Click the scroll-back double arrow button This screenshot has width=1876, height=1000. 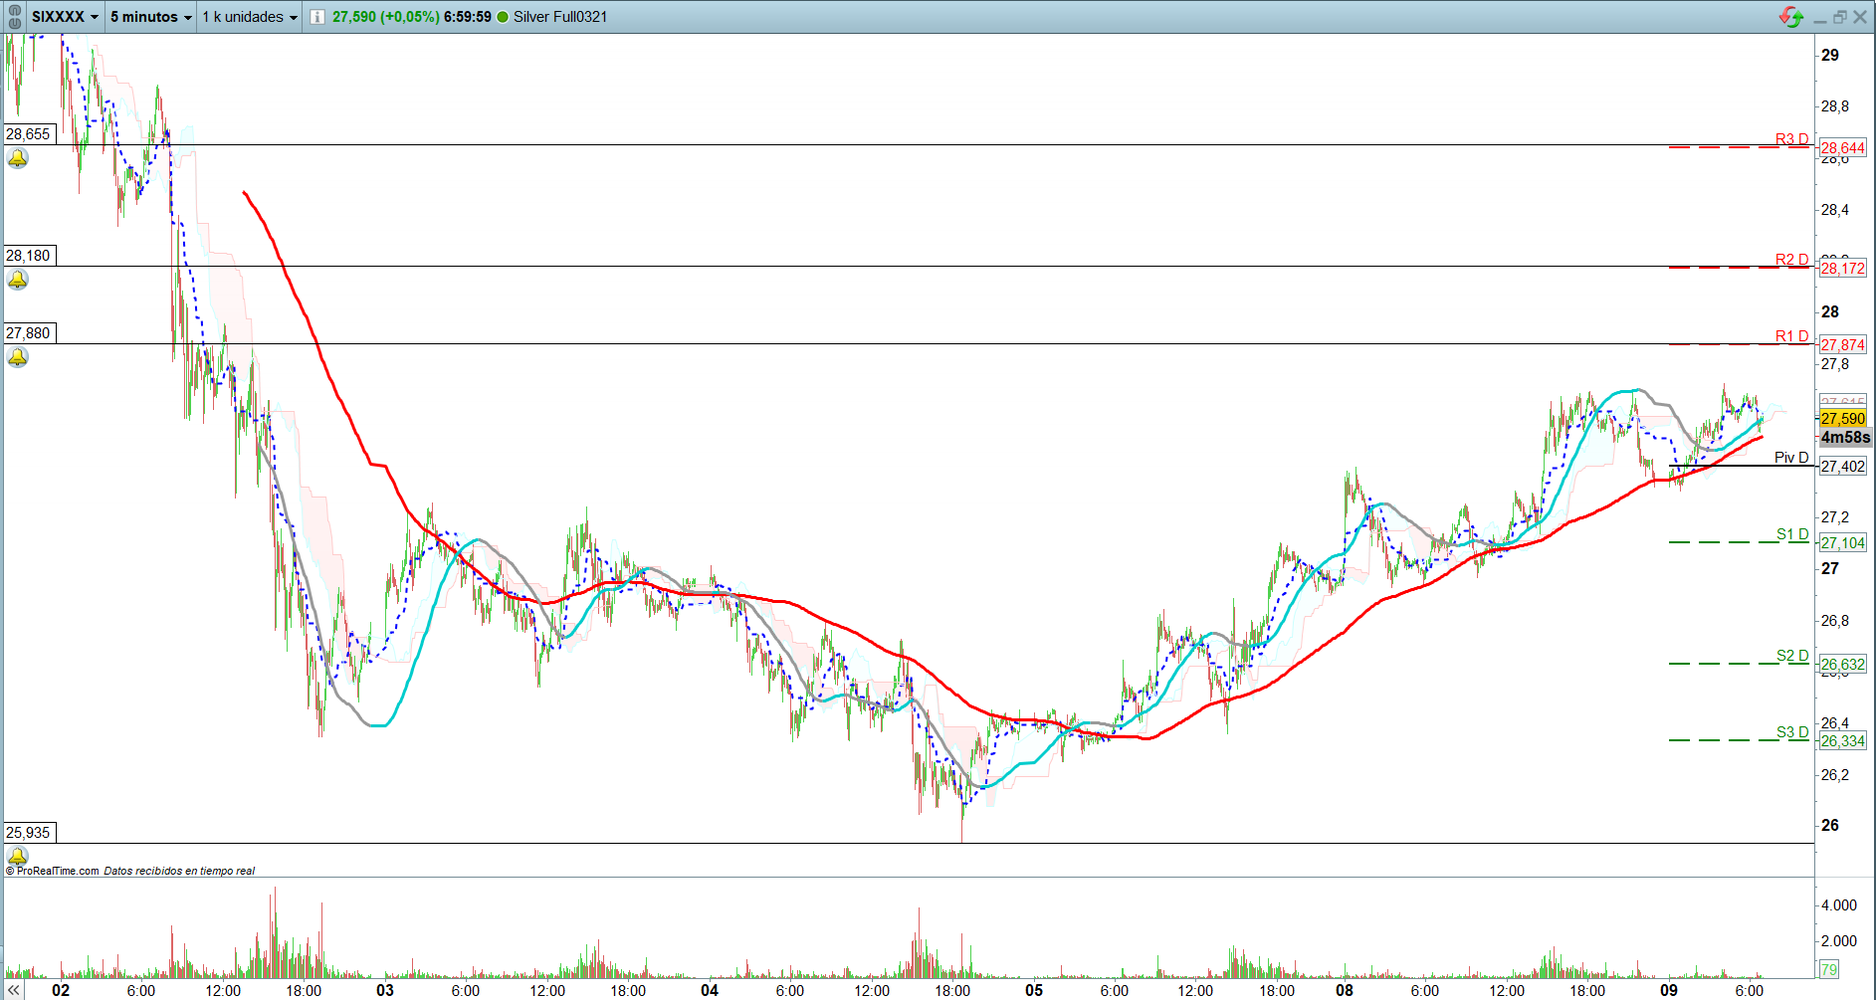tap(14, 990)
